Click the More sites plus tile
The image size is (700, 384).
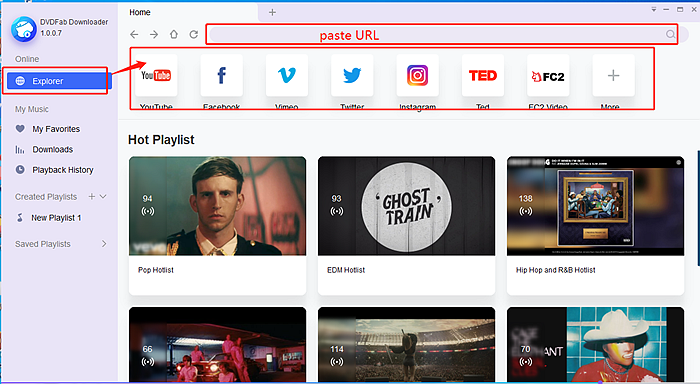613,75
